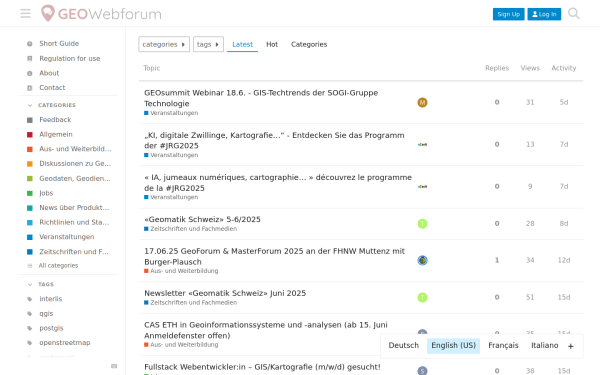The image size is (600, 375).
Task: Open the tags filter dropdown
Action: (x=208, y=44)
